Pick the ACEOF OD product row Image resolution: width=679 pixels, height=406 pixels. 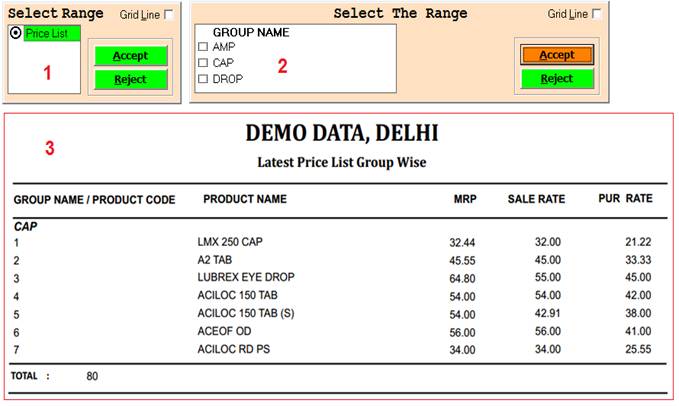click(225, 332)
